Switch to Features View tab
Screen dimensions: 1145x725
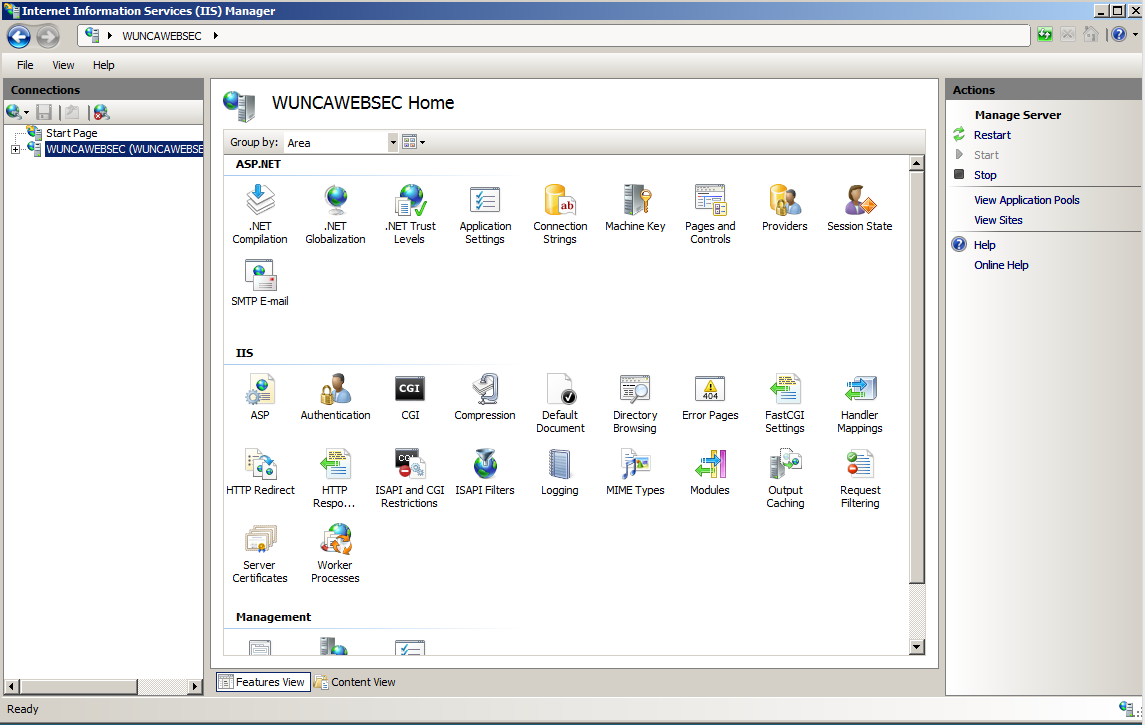click(263, 682)
